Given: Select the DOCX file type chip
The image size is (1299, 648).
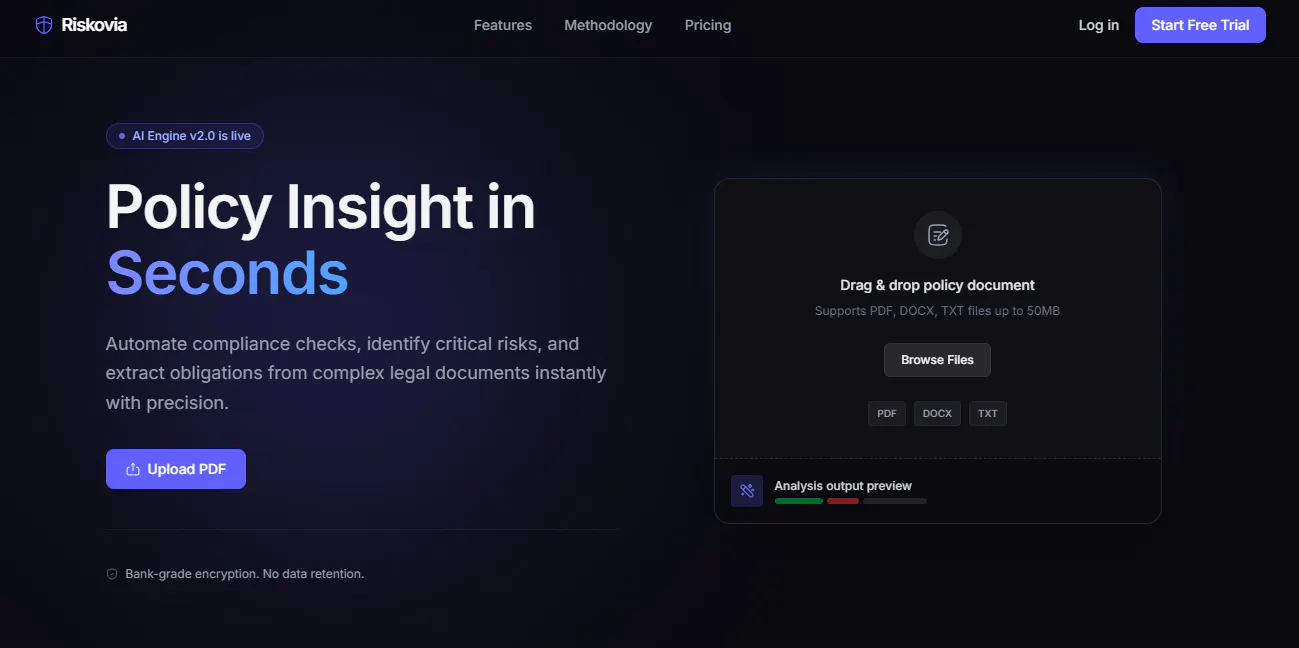Looking at the screenshot, I should pyautogui.click(x=937, y=414).
